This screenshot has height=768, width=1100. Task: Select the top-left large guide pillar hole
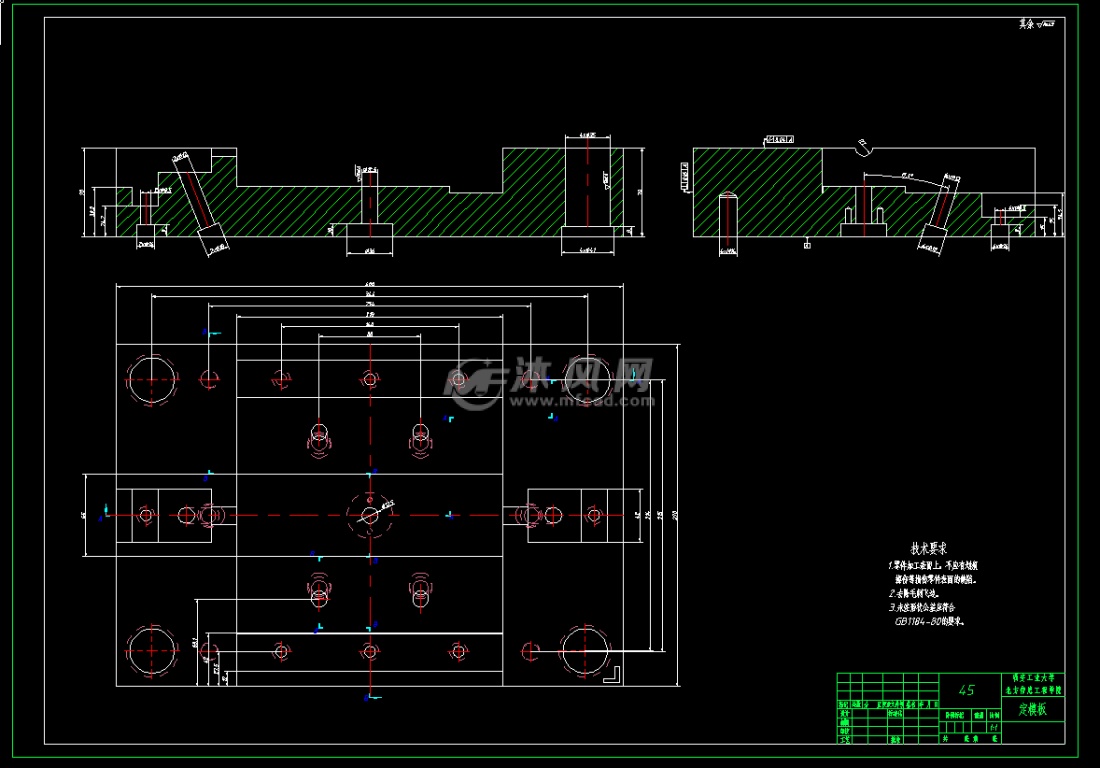[x=150, y=377]
